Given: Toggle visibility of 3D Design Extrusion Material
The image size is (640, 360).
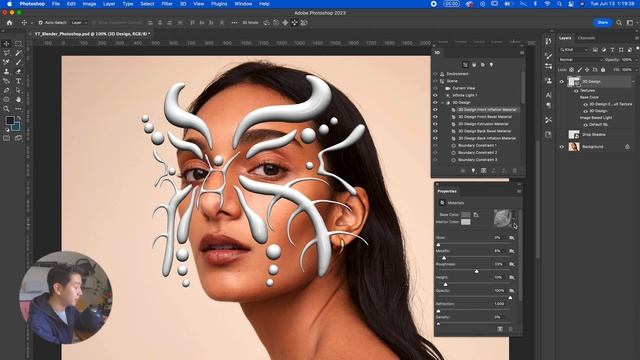Looking at the screenshot, I should pos(435,124).
